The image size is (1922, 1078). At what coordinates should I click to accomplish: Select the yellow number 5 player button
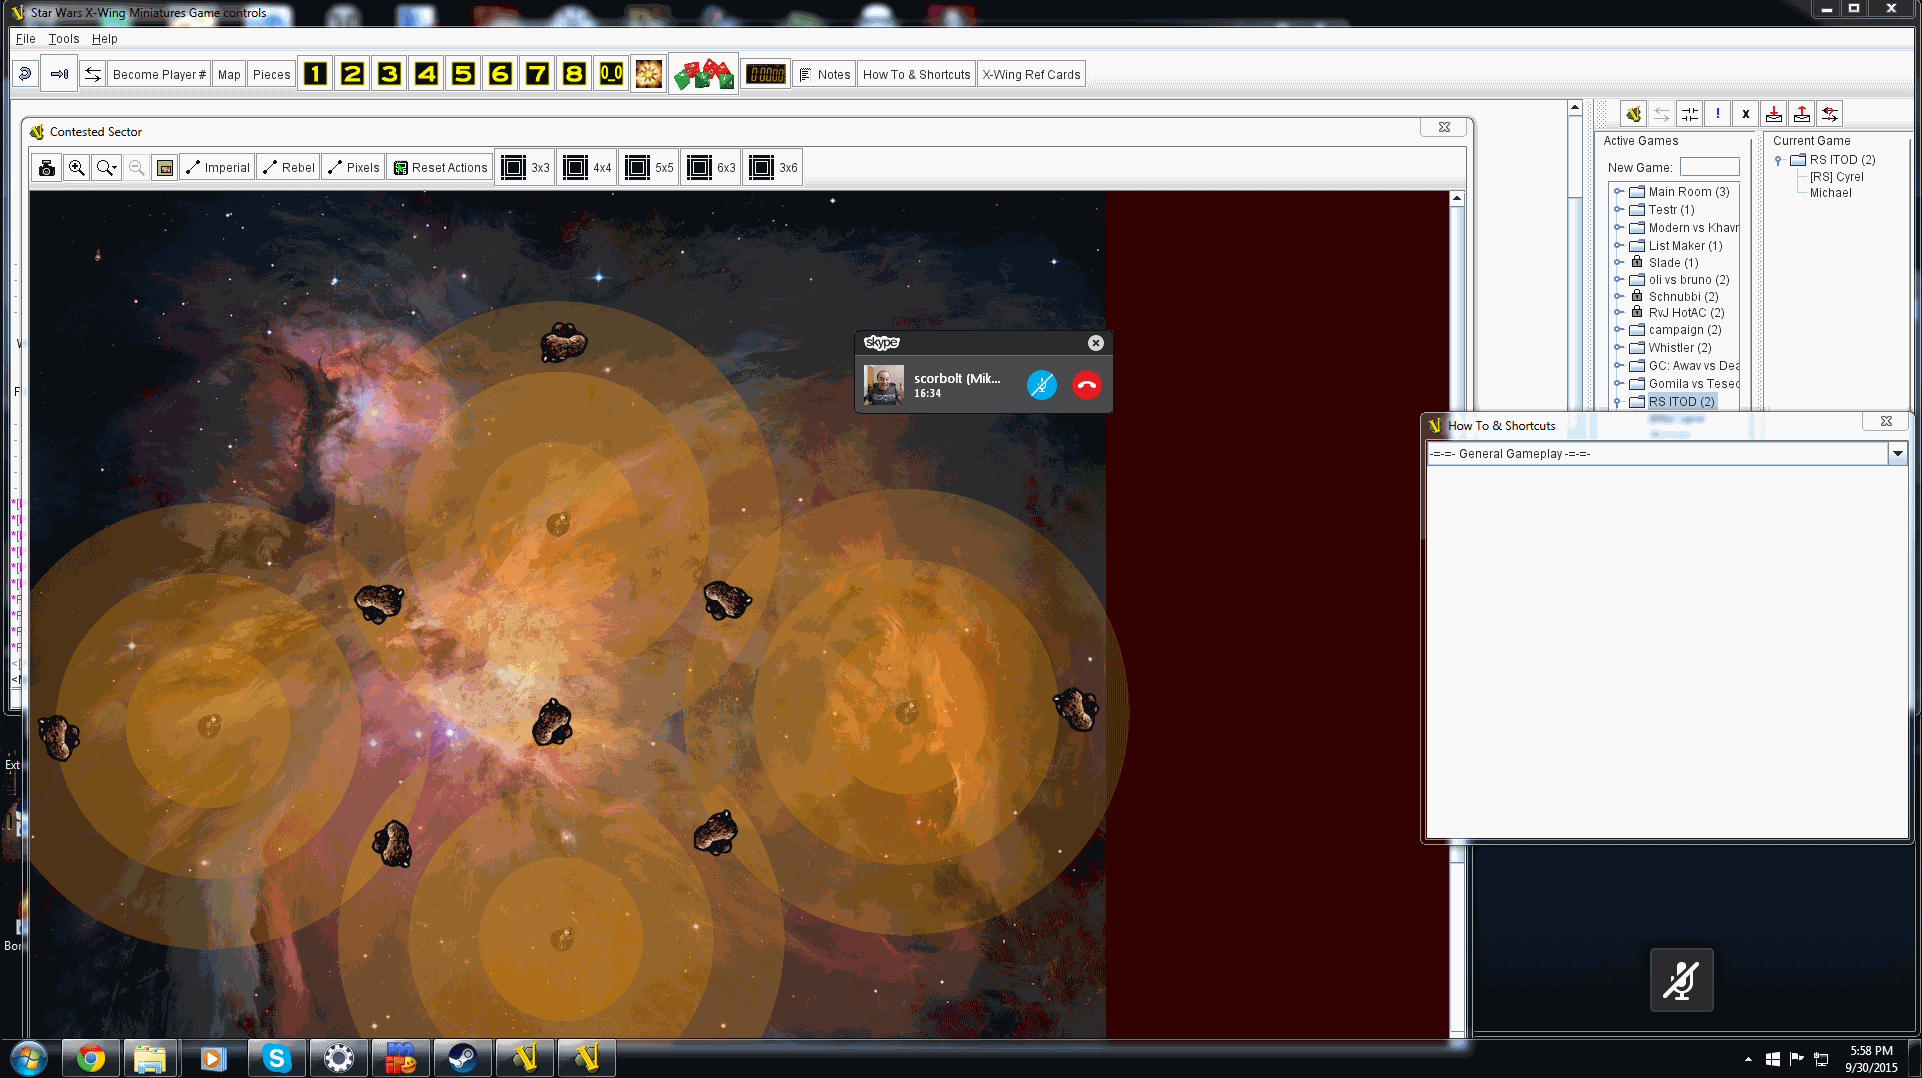click(463, 74)
